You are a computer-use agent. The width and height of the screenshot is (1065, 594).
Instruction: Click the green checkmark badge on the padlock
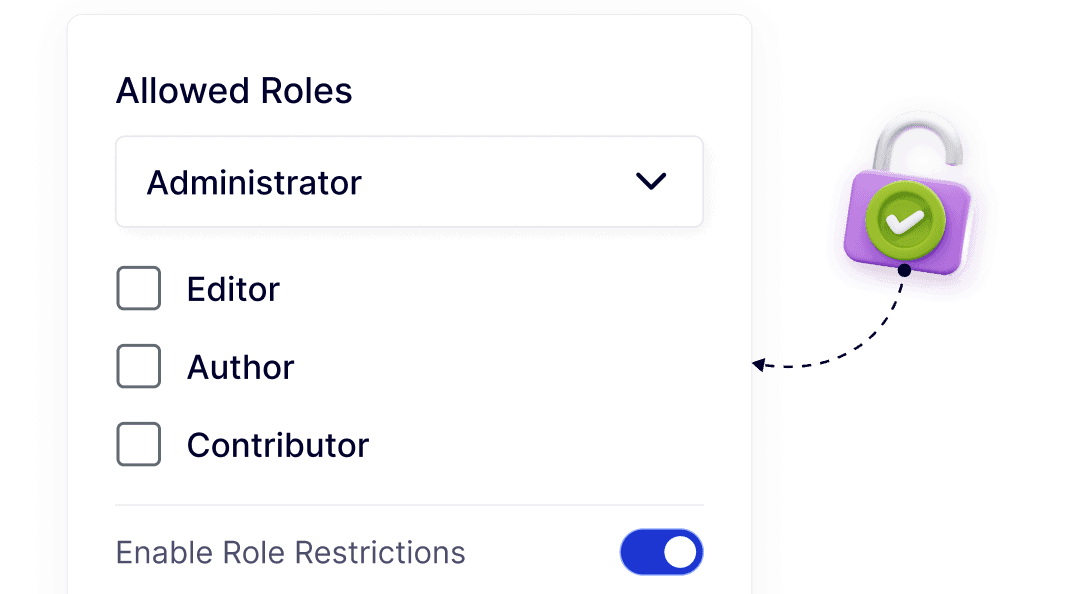[x=905, y=222]
